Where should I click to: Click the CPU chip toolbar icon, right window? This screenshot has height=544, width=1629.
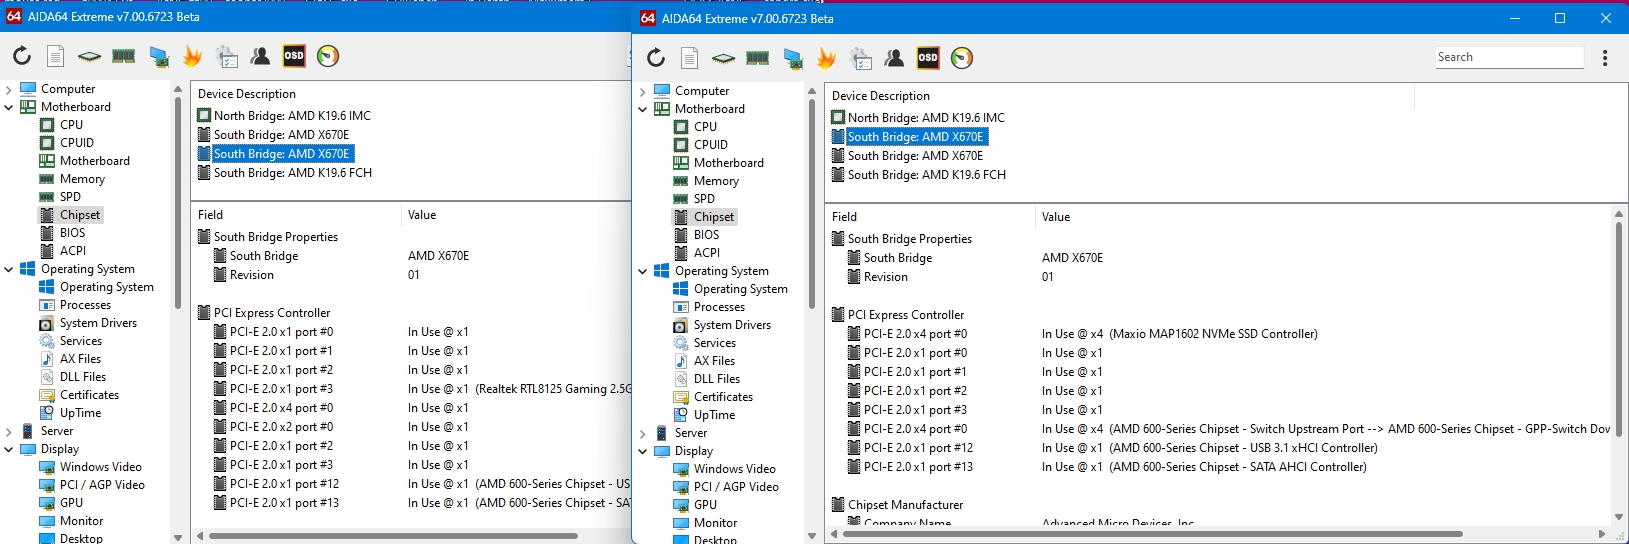tap(724, 58)
